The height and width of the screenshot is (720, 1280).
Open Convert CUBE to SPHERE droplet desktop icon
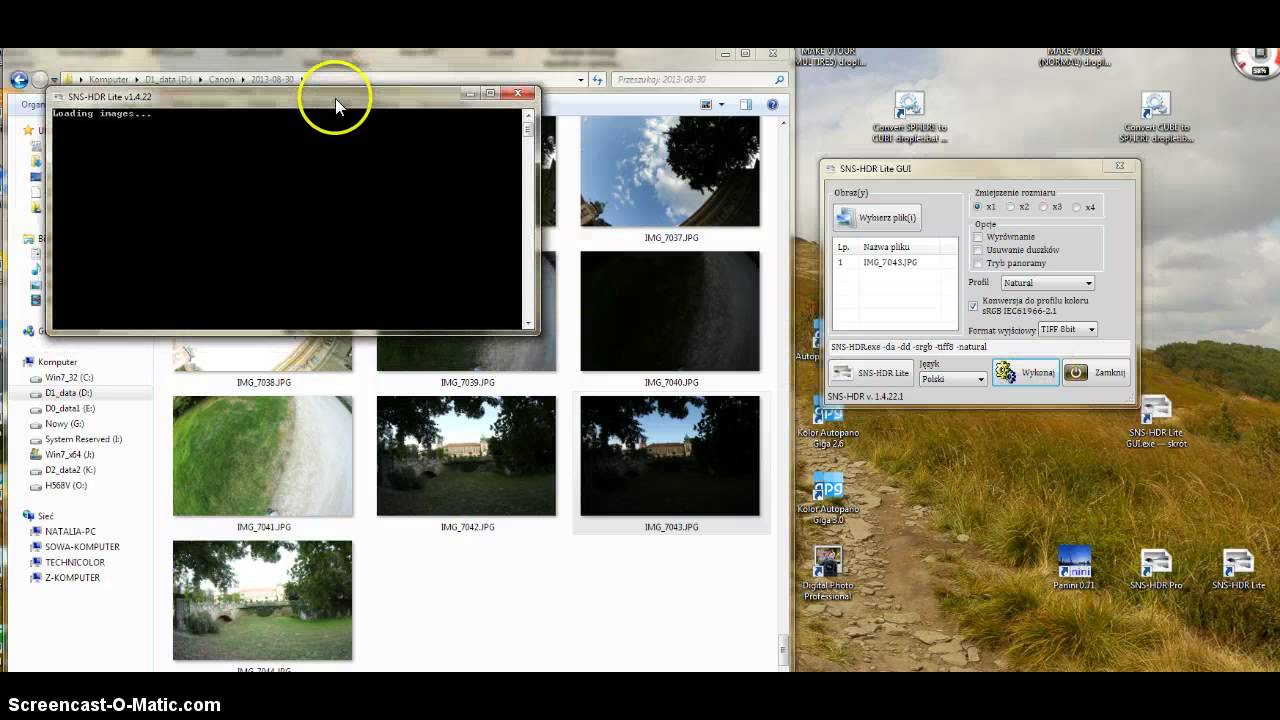tap(1155, 118)
